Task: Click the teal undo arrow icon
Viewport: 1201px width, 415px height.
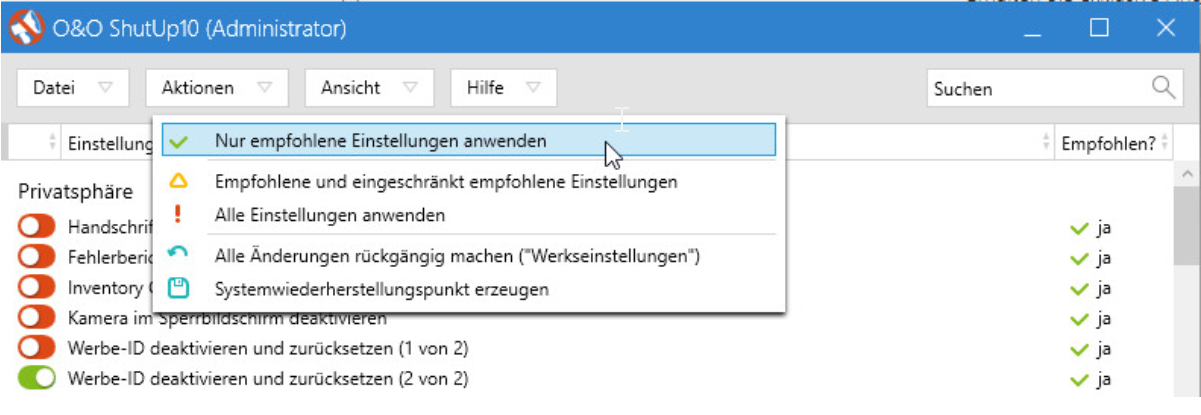Action: click(x=178, y=256)
